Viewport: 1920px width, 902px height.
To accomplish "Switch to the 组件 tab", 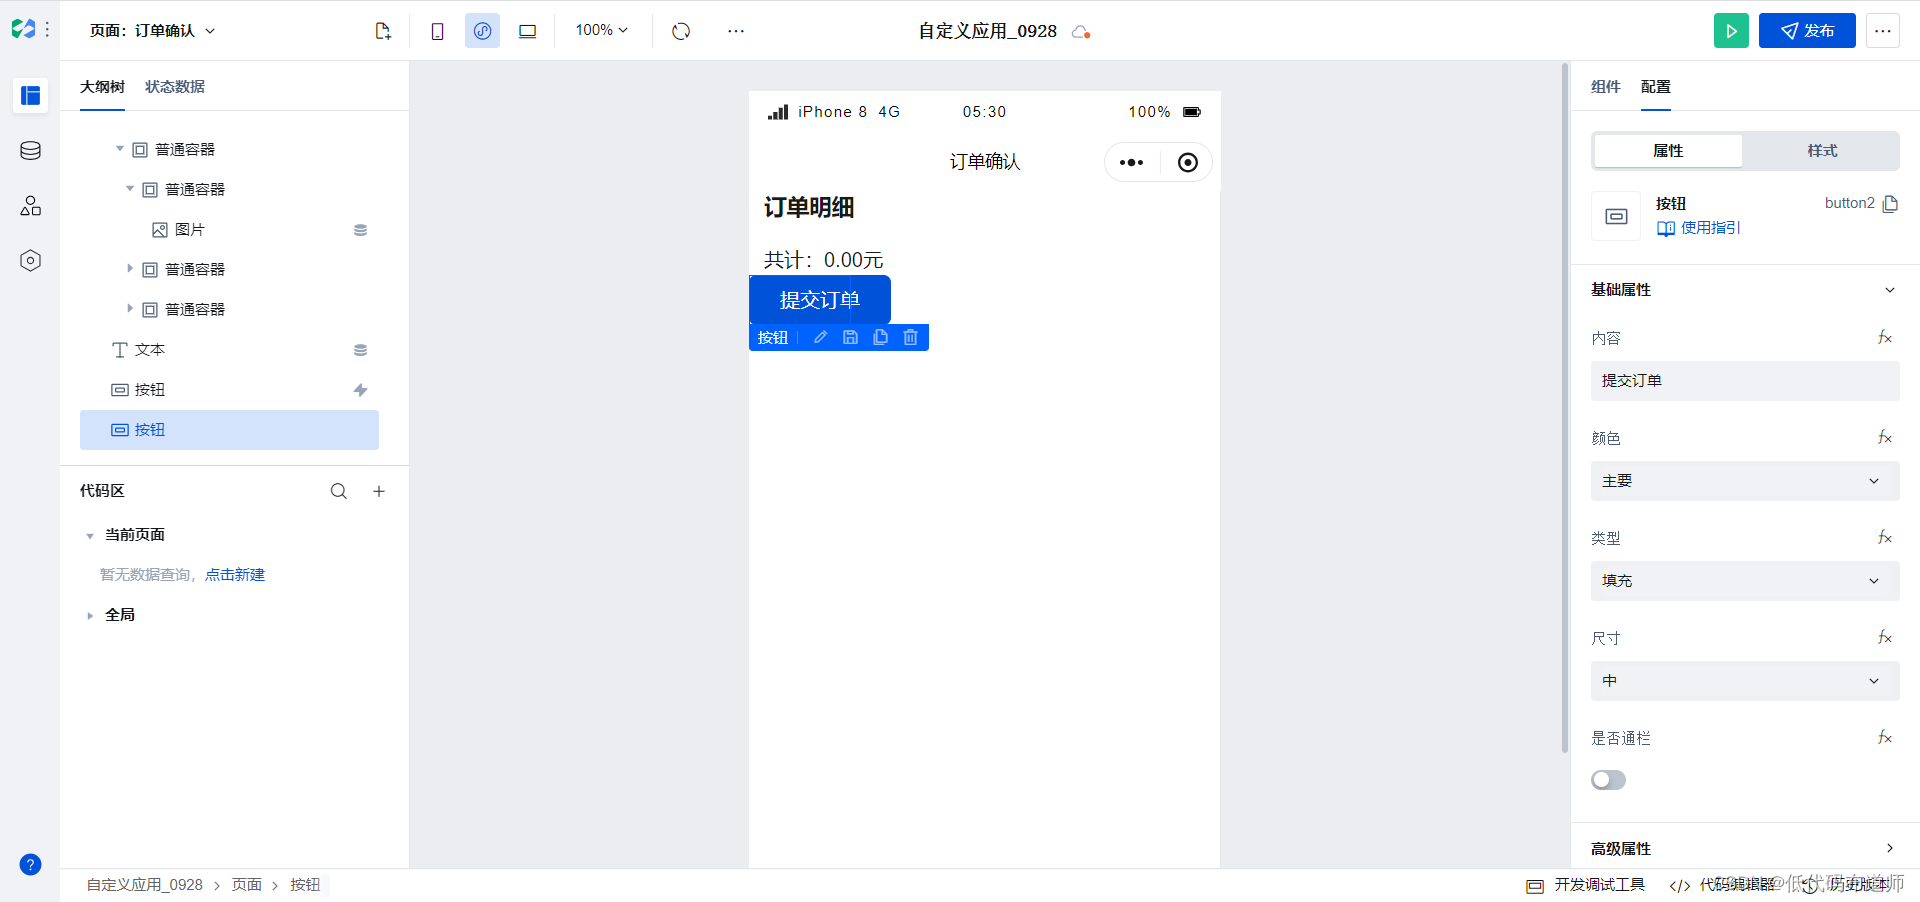I will click(1606, 87).
